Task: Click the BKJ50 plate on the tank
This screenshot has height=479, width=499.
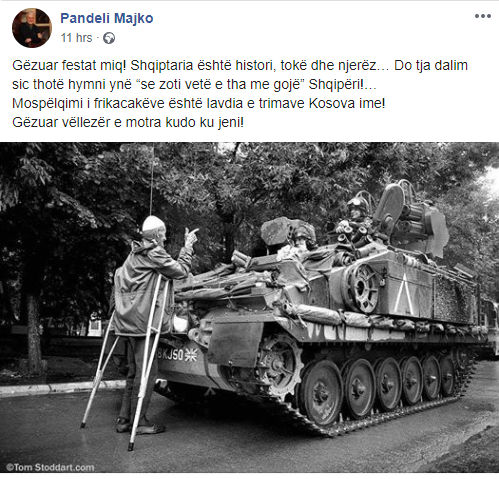Action: click(170, 354)
